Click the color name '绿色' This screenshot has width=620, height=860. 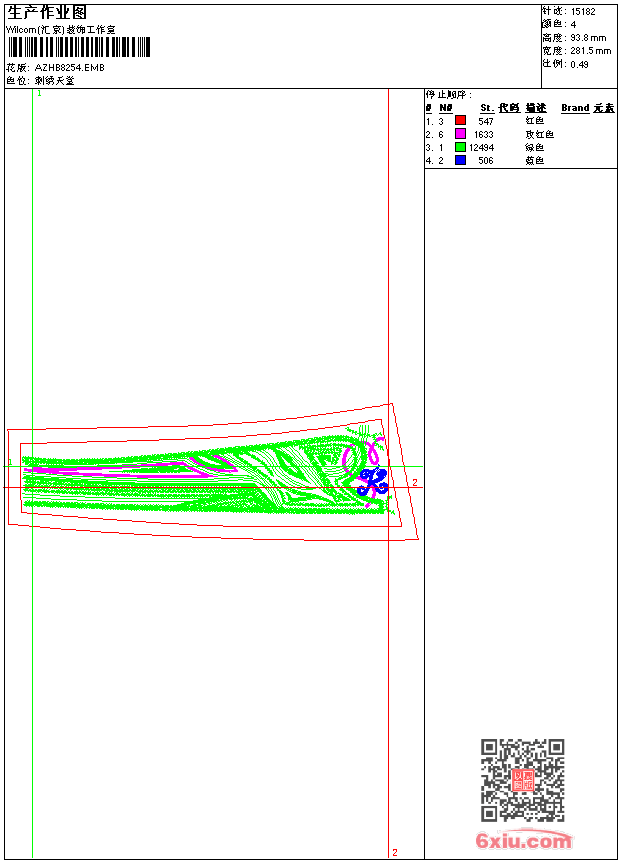point(534,148)
